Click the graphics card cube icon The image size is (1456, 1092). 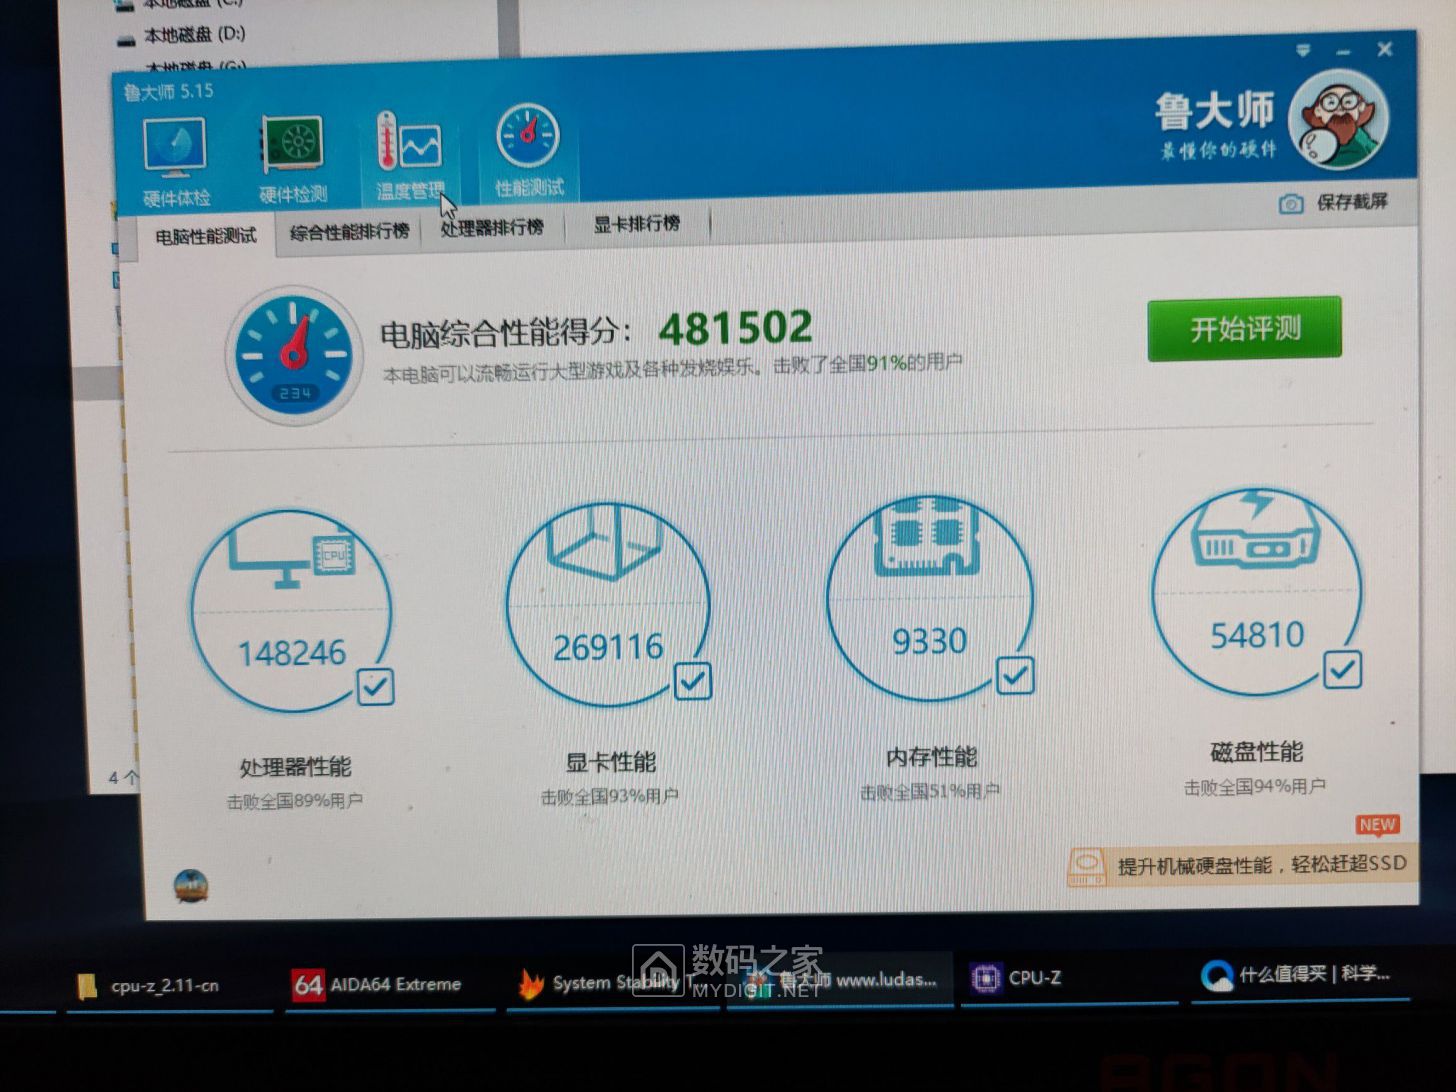point(605,541)
